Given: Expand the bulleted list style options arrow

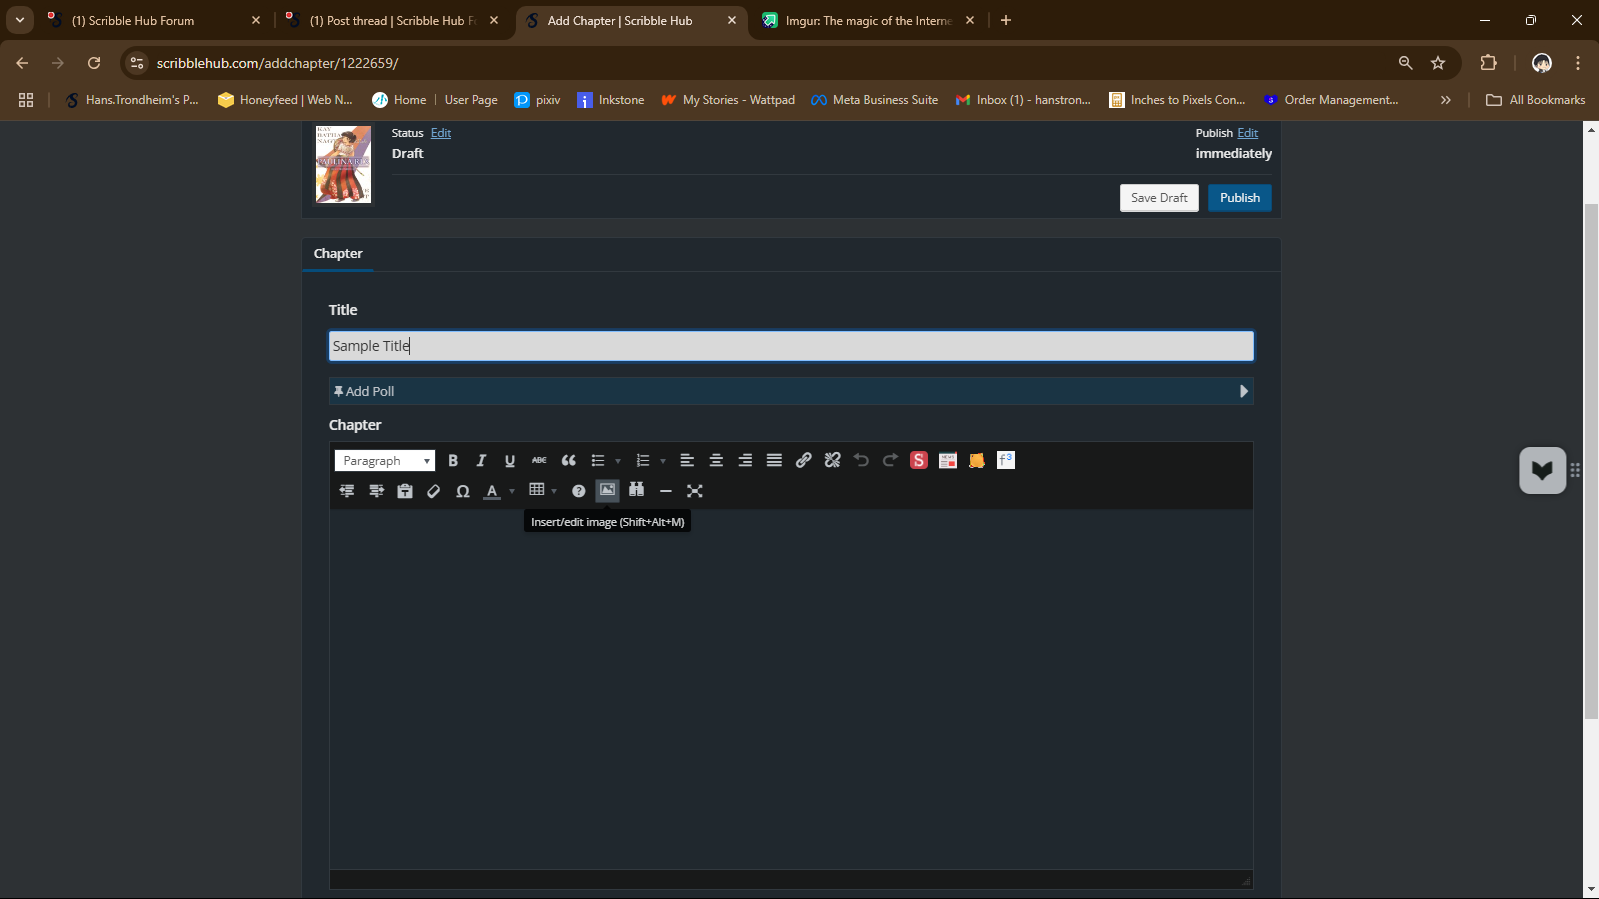Looking at the screenshot, I should [618, 461].
